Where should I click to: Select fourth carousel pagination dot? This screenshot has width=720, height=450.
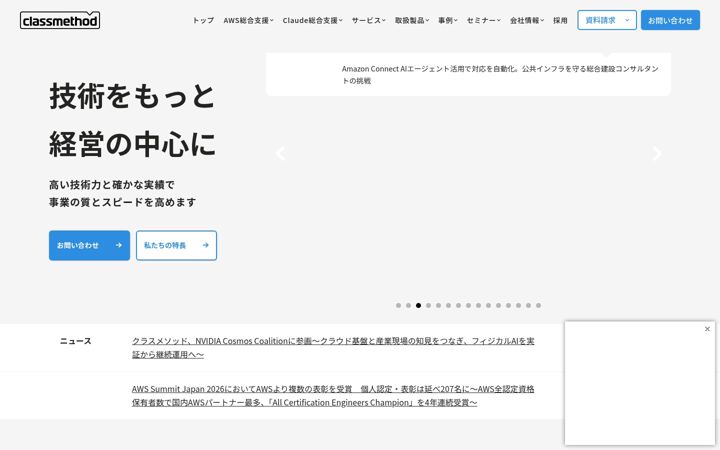(428, 305)
